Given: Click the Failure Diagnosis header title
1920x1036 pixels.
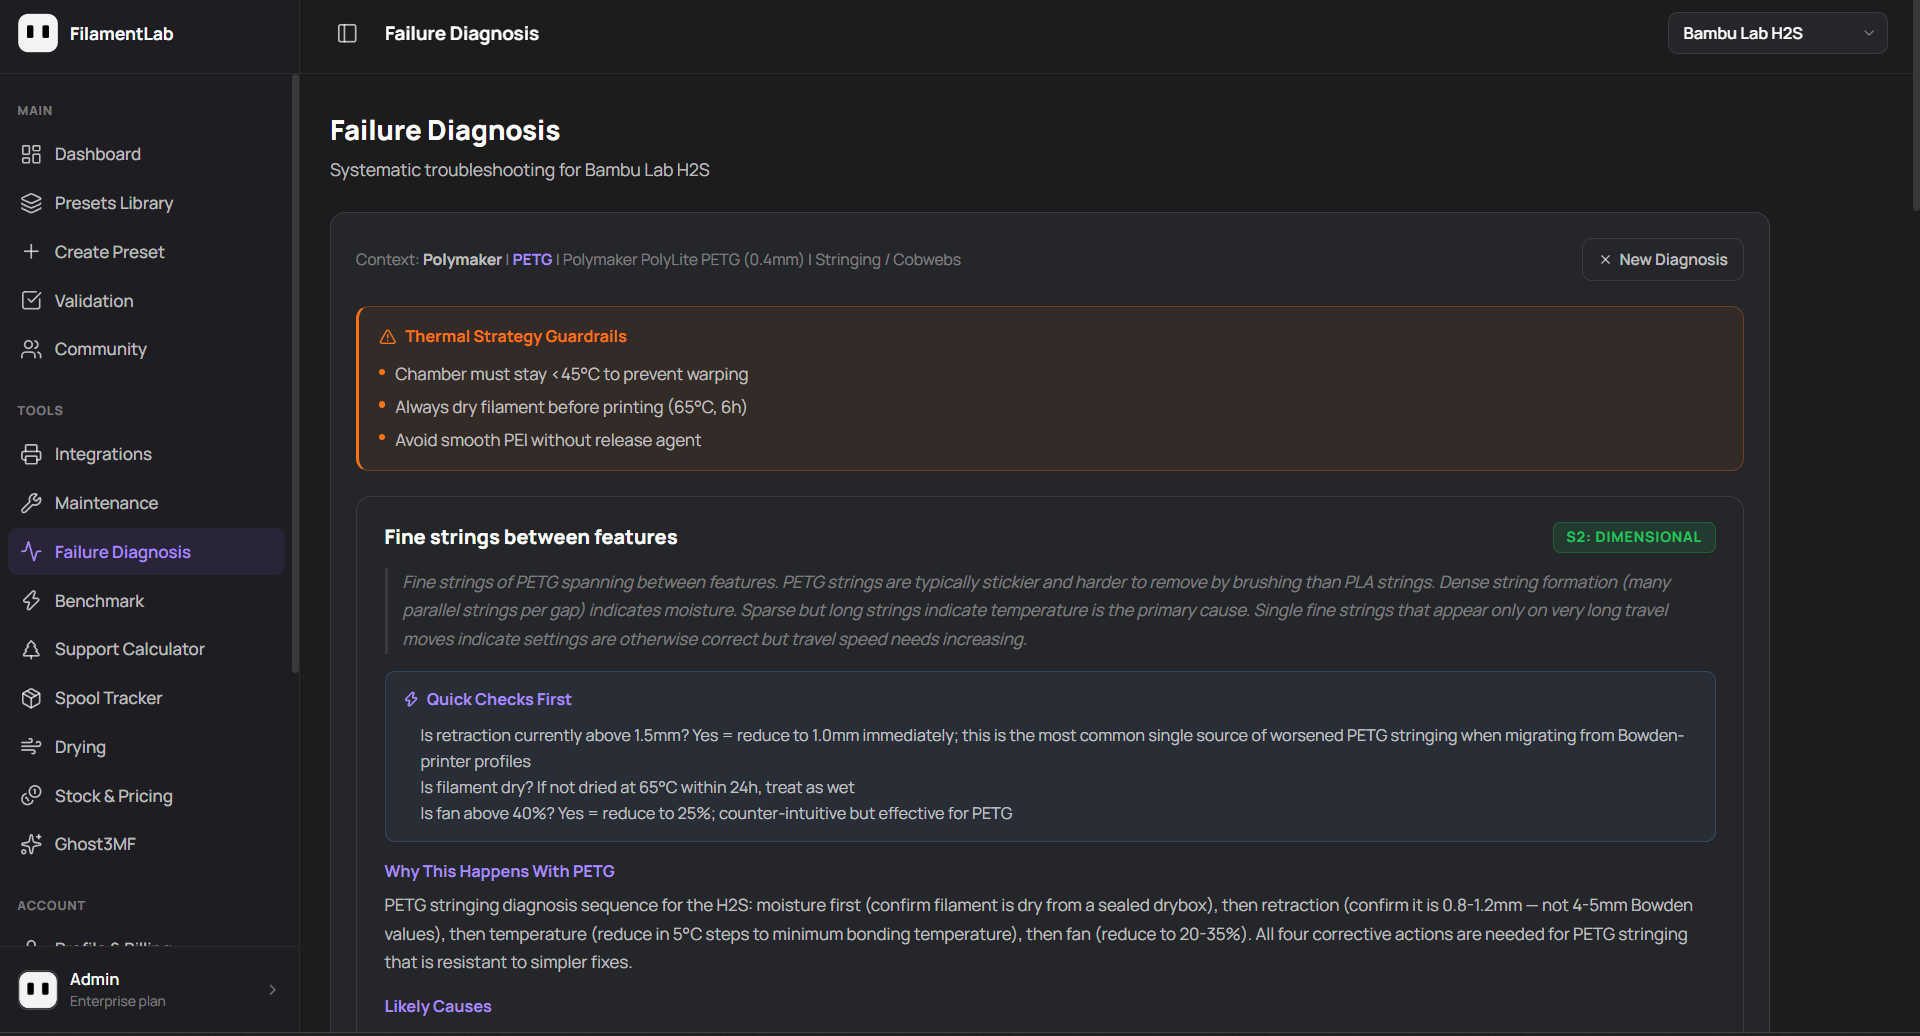Looking at the screenshot, I should (462, 34).
